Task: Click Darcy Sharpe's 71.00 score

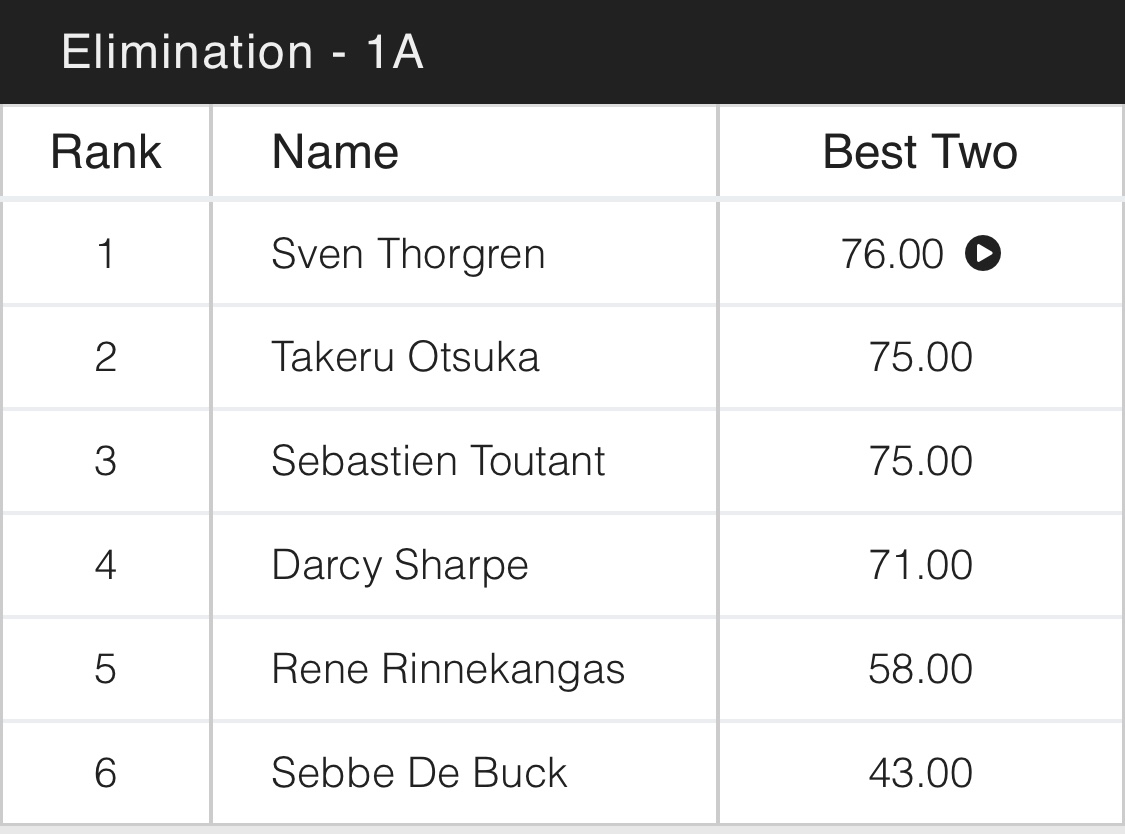Action: tap(920, 565)
